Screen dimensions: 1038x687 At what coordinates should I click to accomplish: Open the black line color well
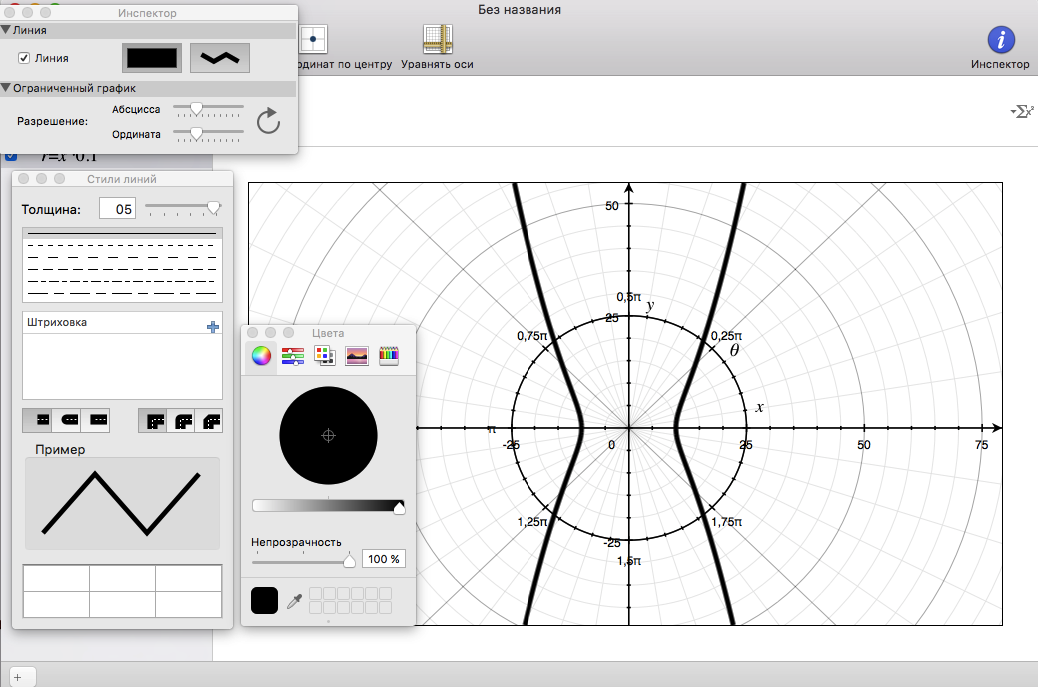point(152,58)
